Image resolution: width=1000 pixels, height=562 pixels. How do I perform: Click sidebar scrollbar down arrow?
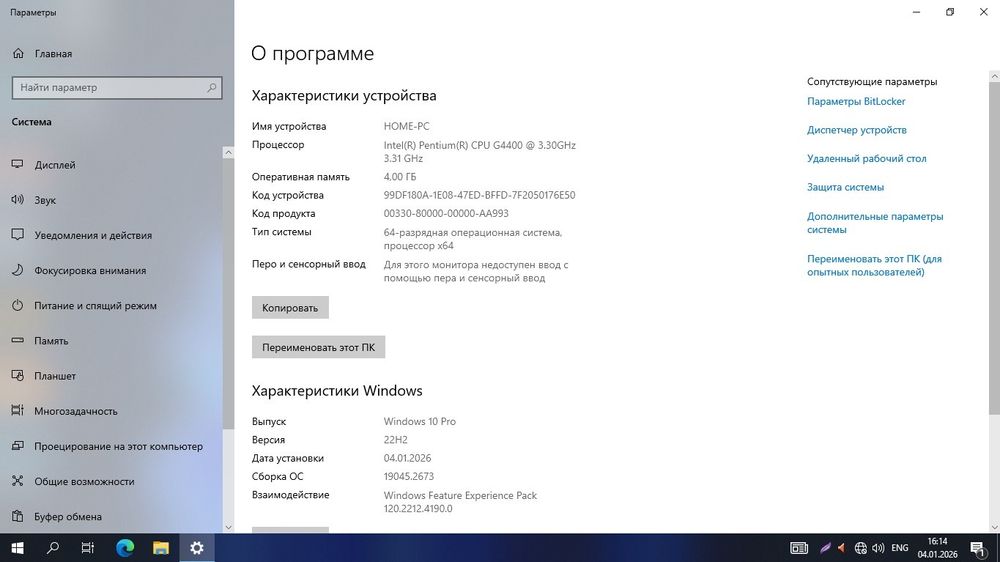click(x=228, y=528)
